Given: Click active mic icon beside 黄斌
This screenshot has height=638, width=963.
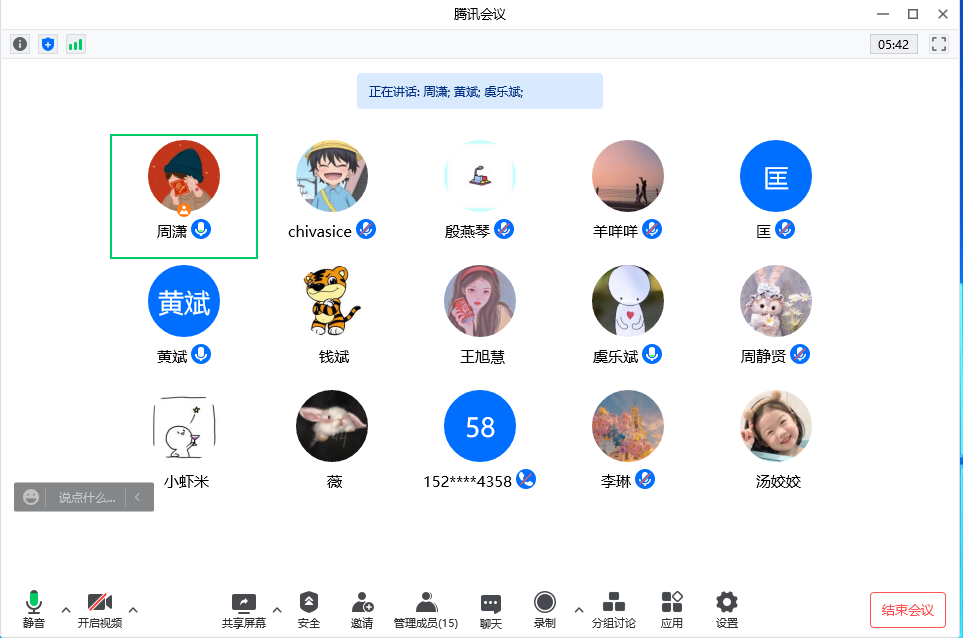Looking at the screenshot, I should click(x=201, y=354).
